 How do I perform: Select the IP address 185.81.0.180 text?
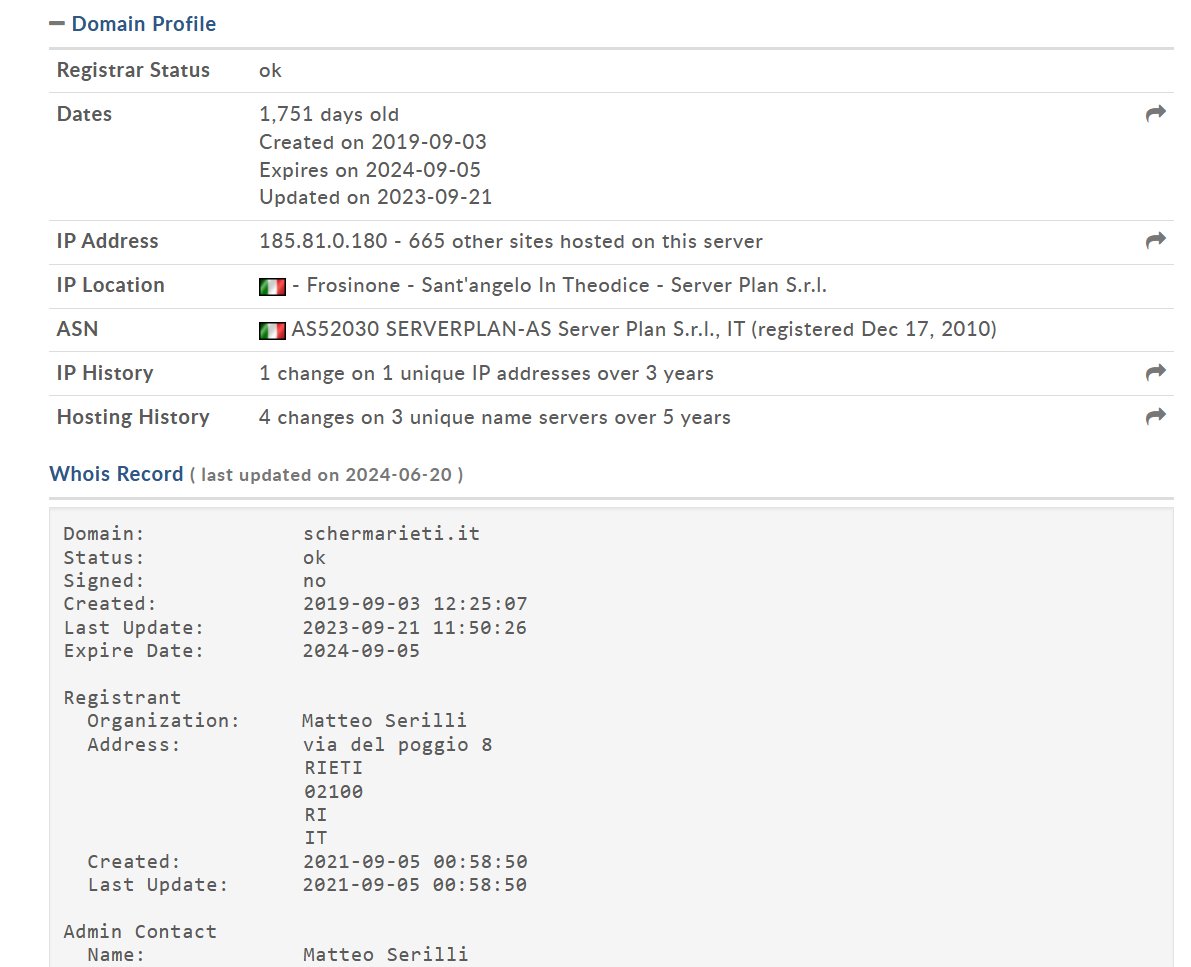(323, 241)
